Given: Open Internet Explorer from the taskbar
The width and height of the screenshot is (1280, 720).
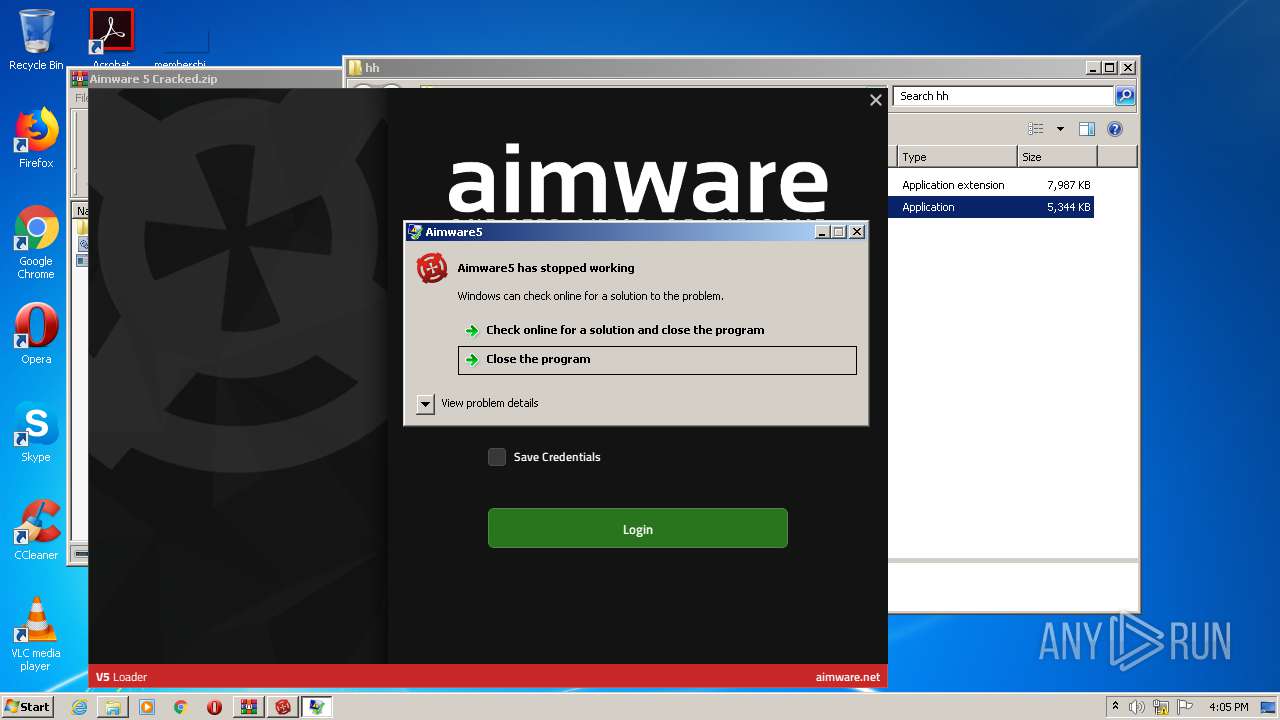Looking at the screenshot, I should [x=79, y=707].
